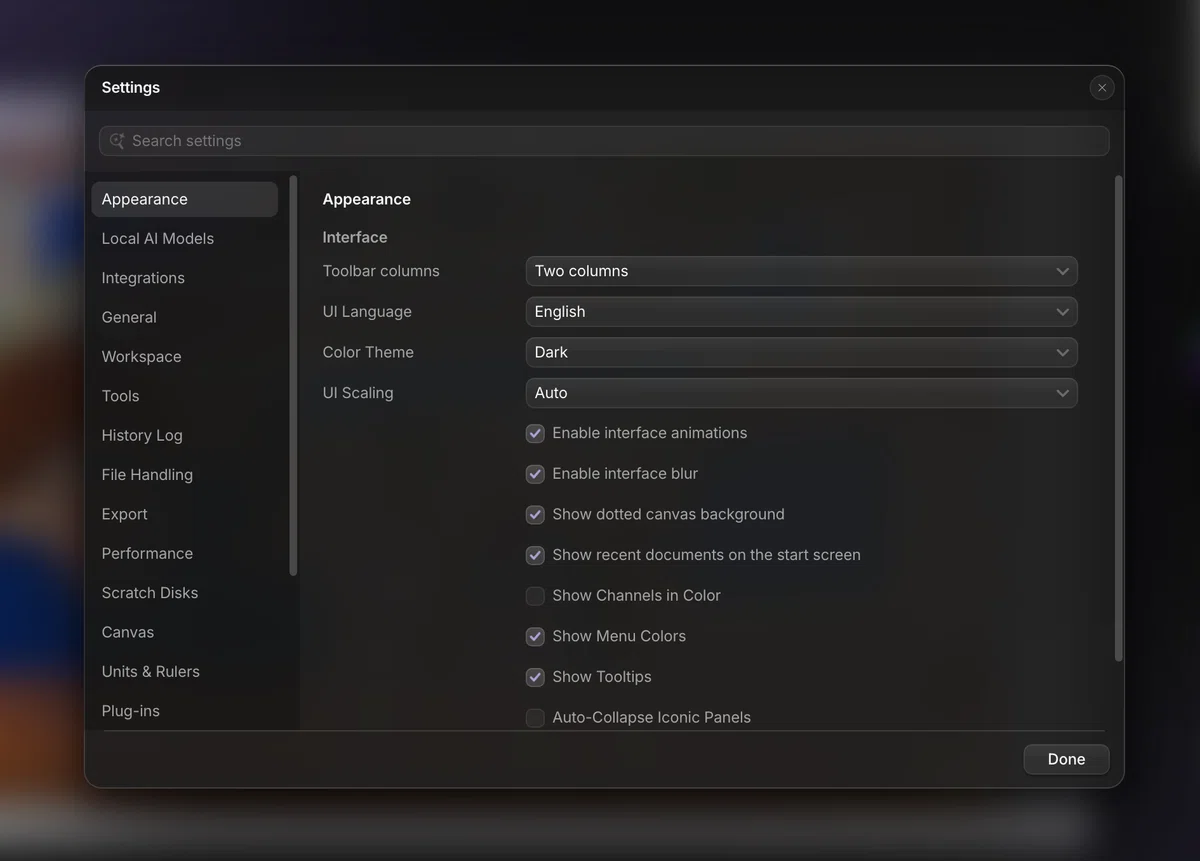This screenshot has width=1200, height=861.
Task: Click the Done button
Action: [x=1066, y=759]
